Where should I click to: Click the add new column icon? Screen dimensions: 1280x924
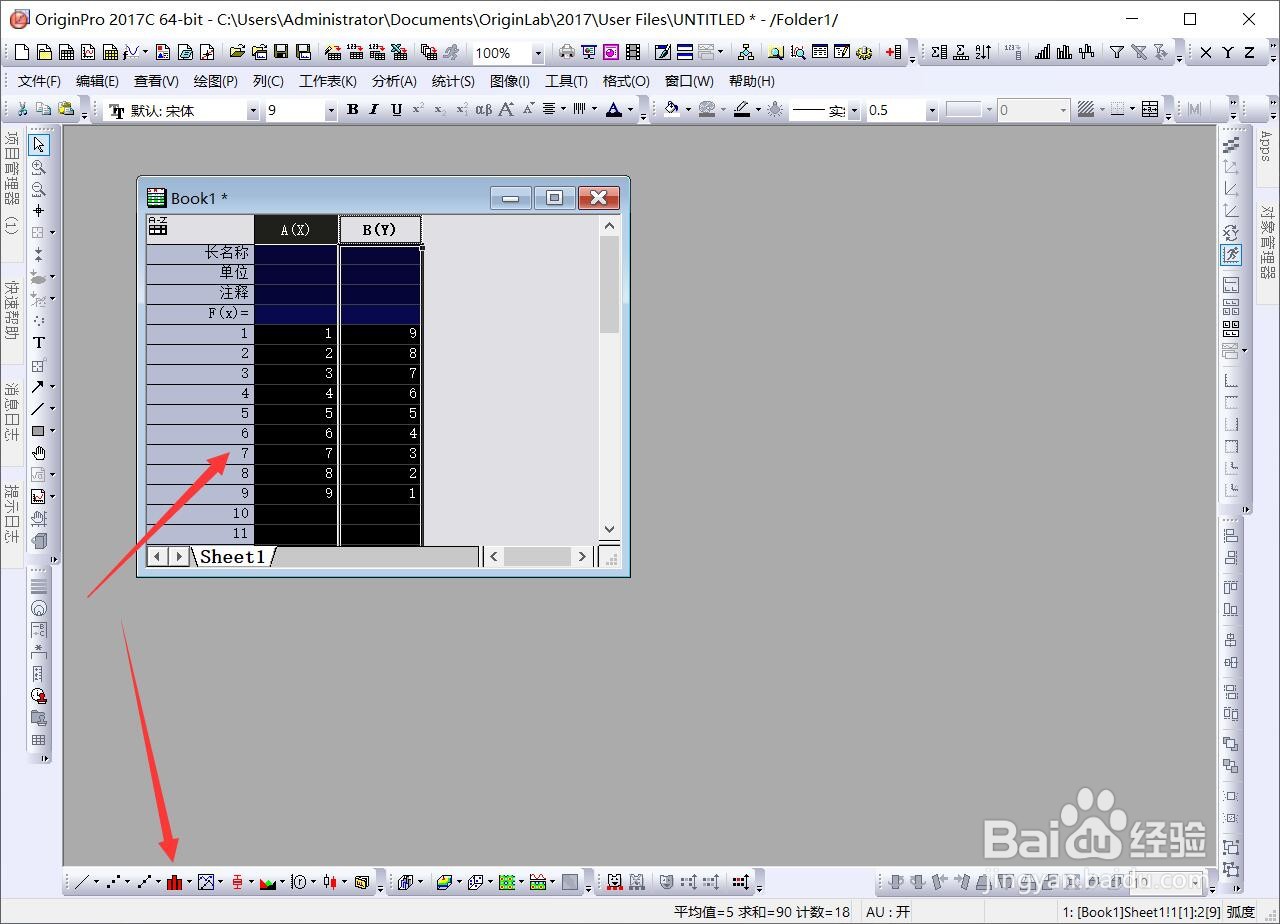point(895,52)
